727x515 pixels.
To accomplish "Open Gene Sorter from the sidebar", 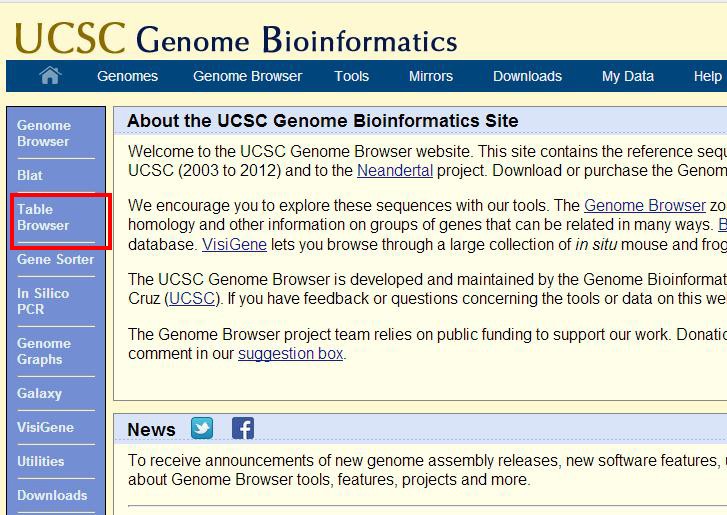I will click(56, 259).
